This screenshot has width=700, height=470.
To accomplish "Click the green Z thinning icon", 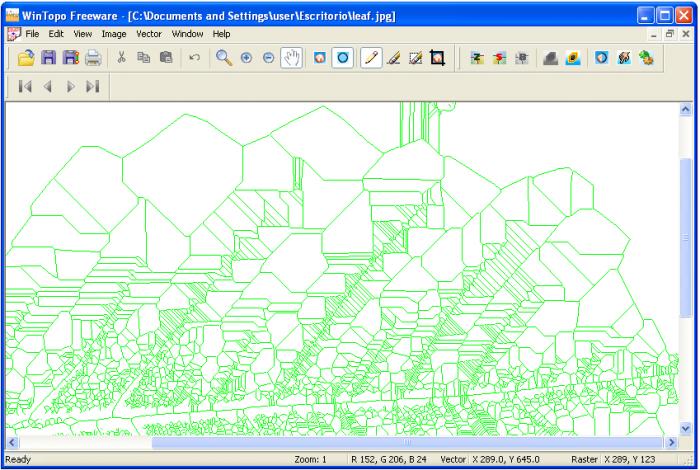I will click(477, 58).
